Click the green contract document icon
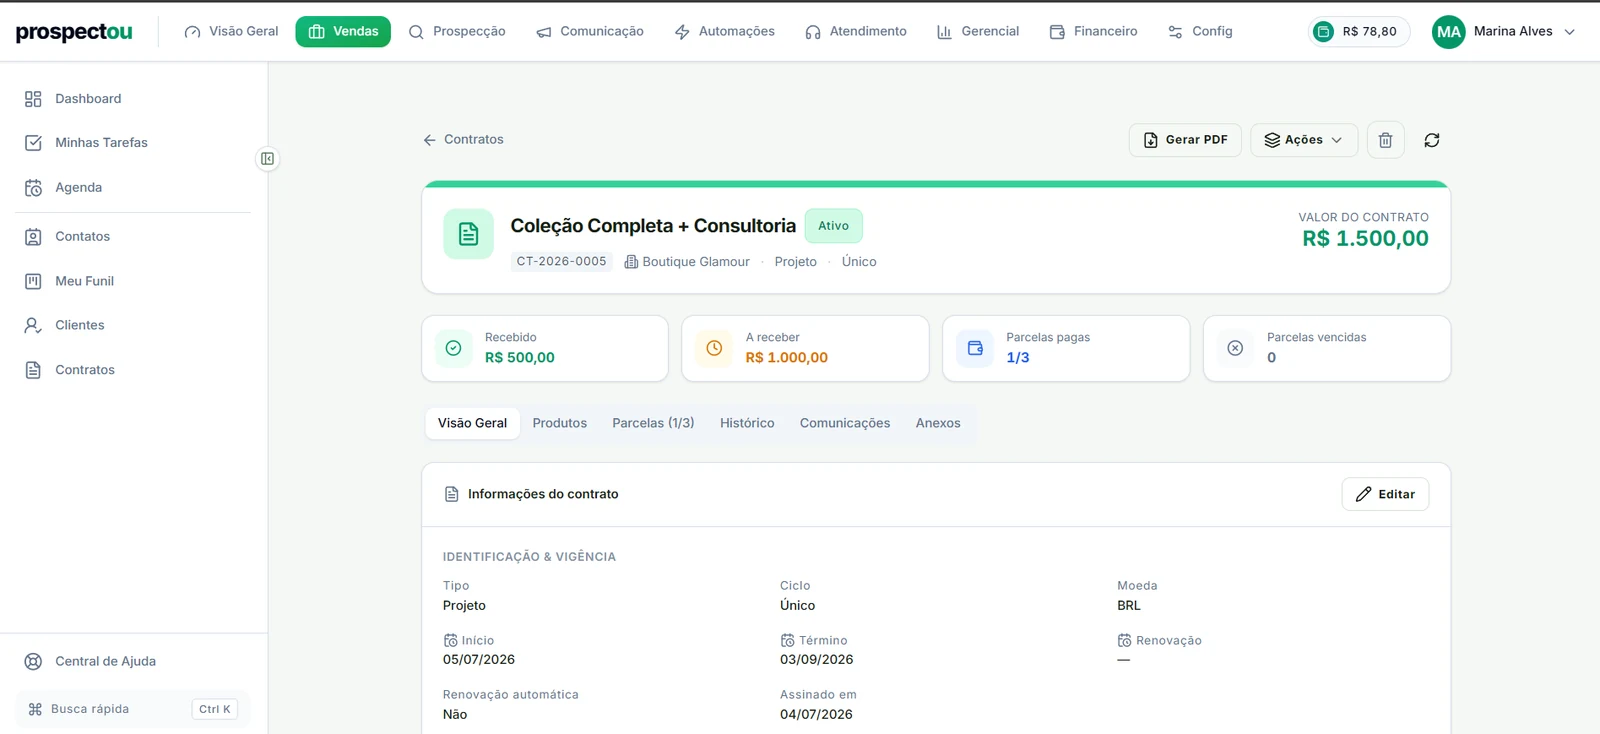 pos(468,234)
